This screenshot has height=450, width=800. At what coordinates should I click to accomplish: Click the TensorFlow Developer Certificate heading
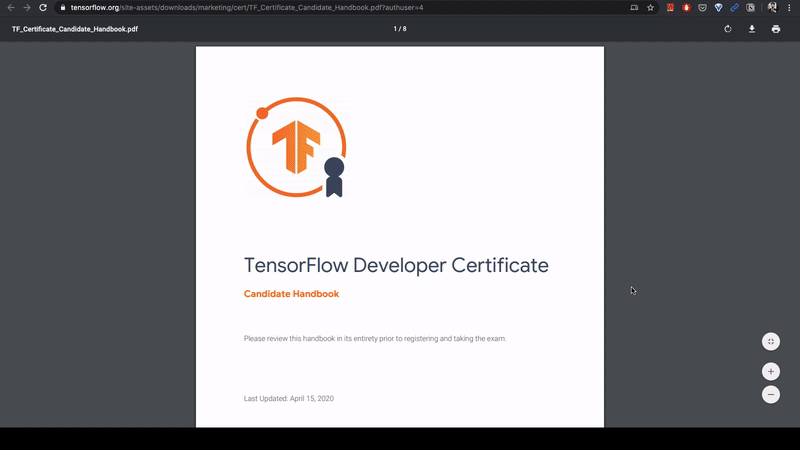(396, 265)
